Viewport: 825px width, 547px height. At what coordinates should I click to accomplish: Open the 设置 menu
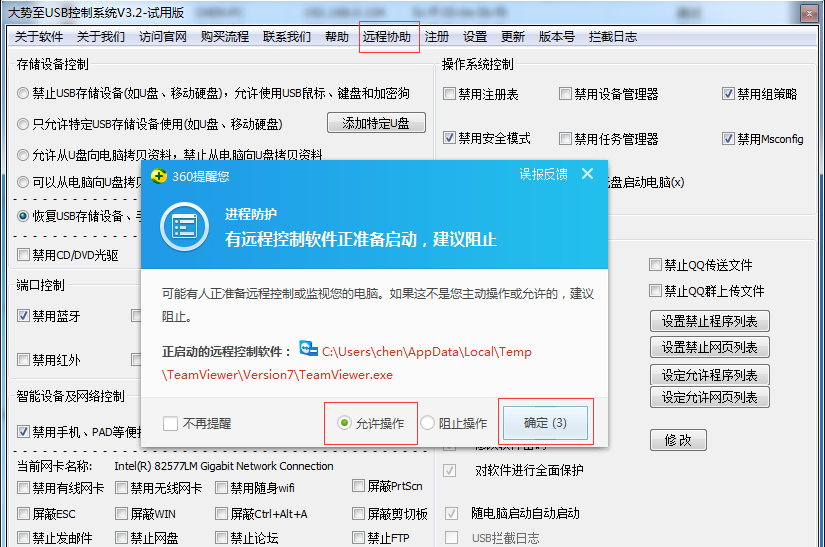click(x=475, y=37)
